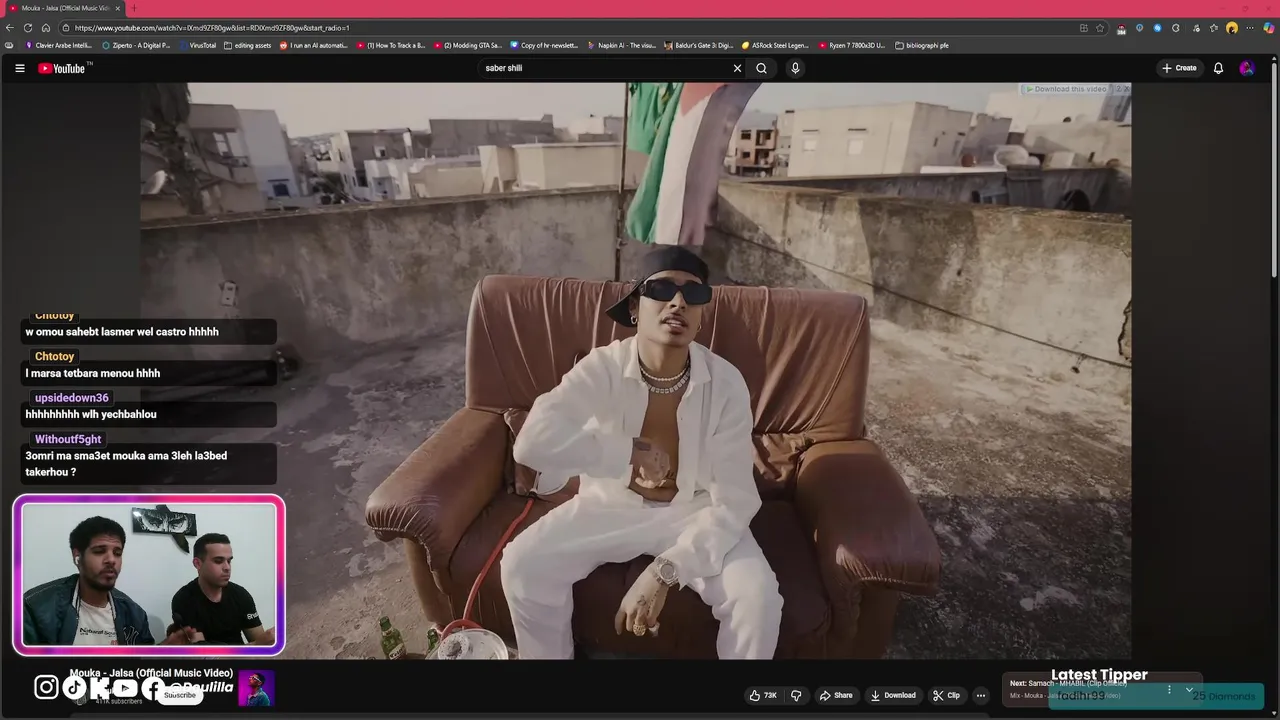Image resolution: width=1280 pixels, height=720 pixels.
Task: Share the video
Action: click(x=836, y=695)
